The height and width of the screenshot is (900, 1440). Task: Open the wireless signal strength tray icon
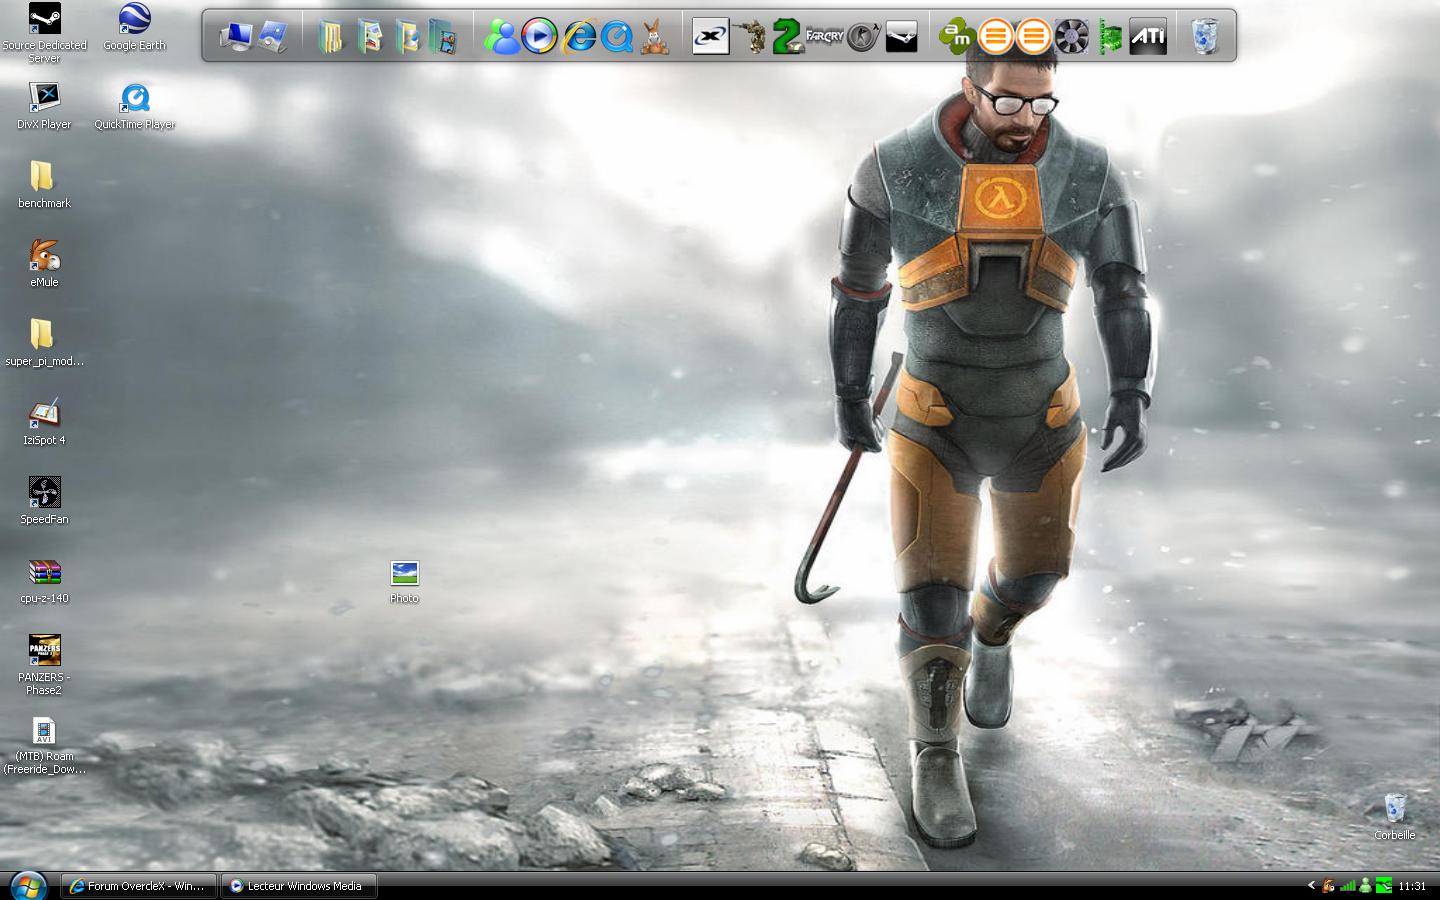[1347, 886]
